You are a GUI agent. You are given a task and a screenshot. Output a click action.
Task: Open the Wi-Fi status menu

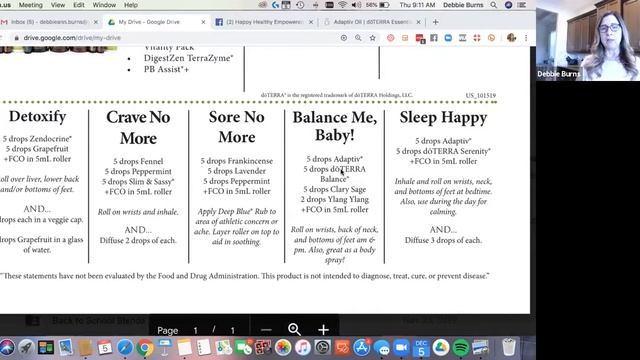coord(342,5)
